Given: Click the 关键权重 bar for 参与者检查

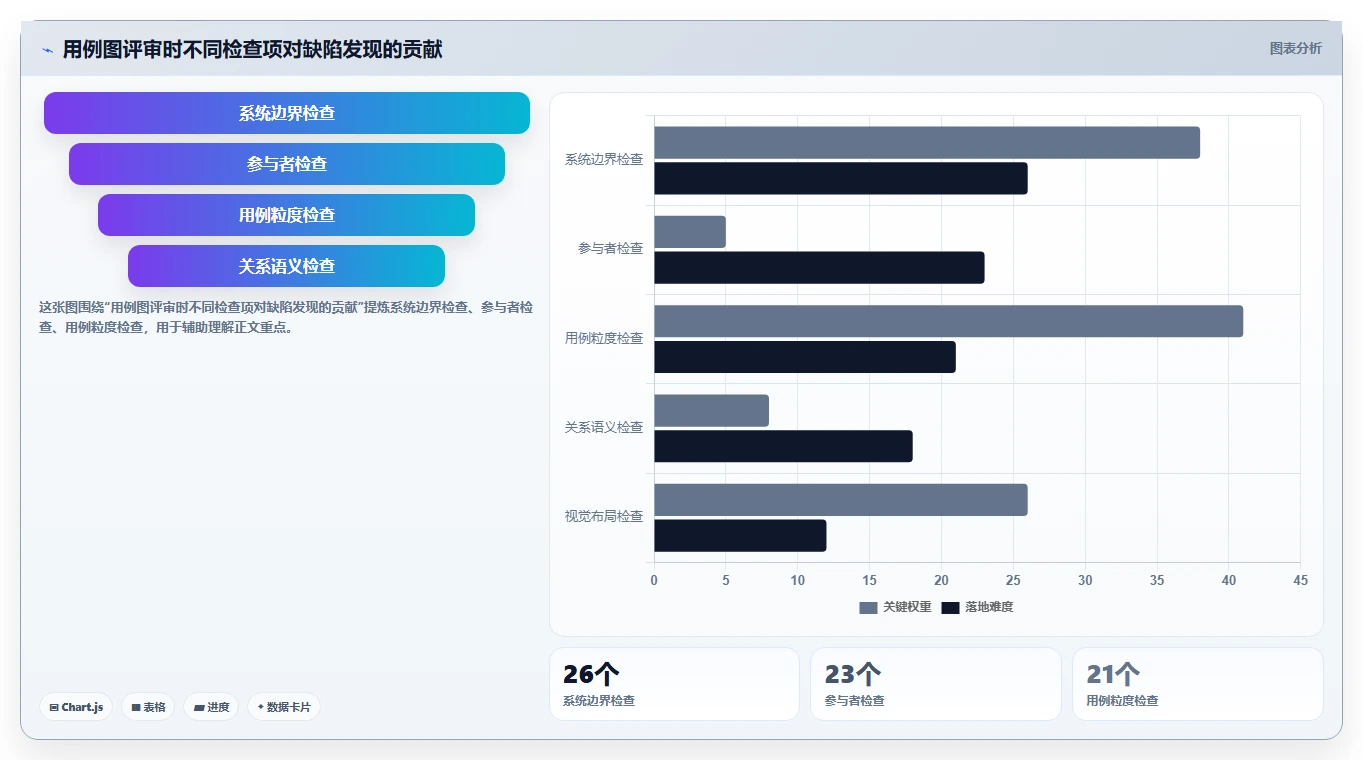Looking at the screenshot, I should [690, 232].
